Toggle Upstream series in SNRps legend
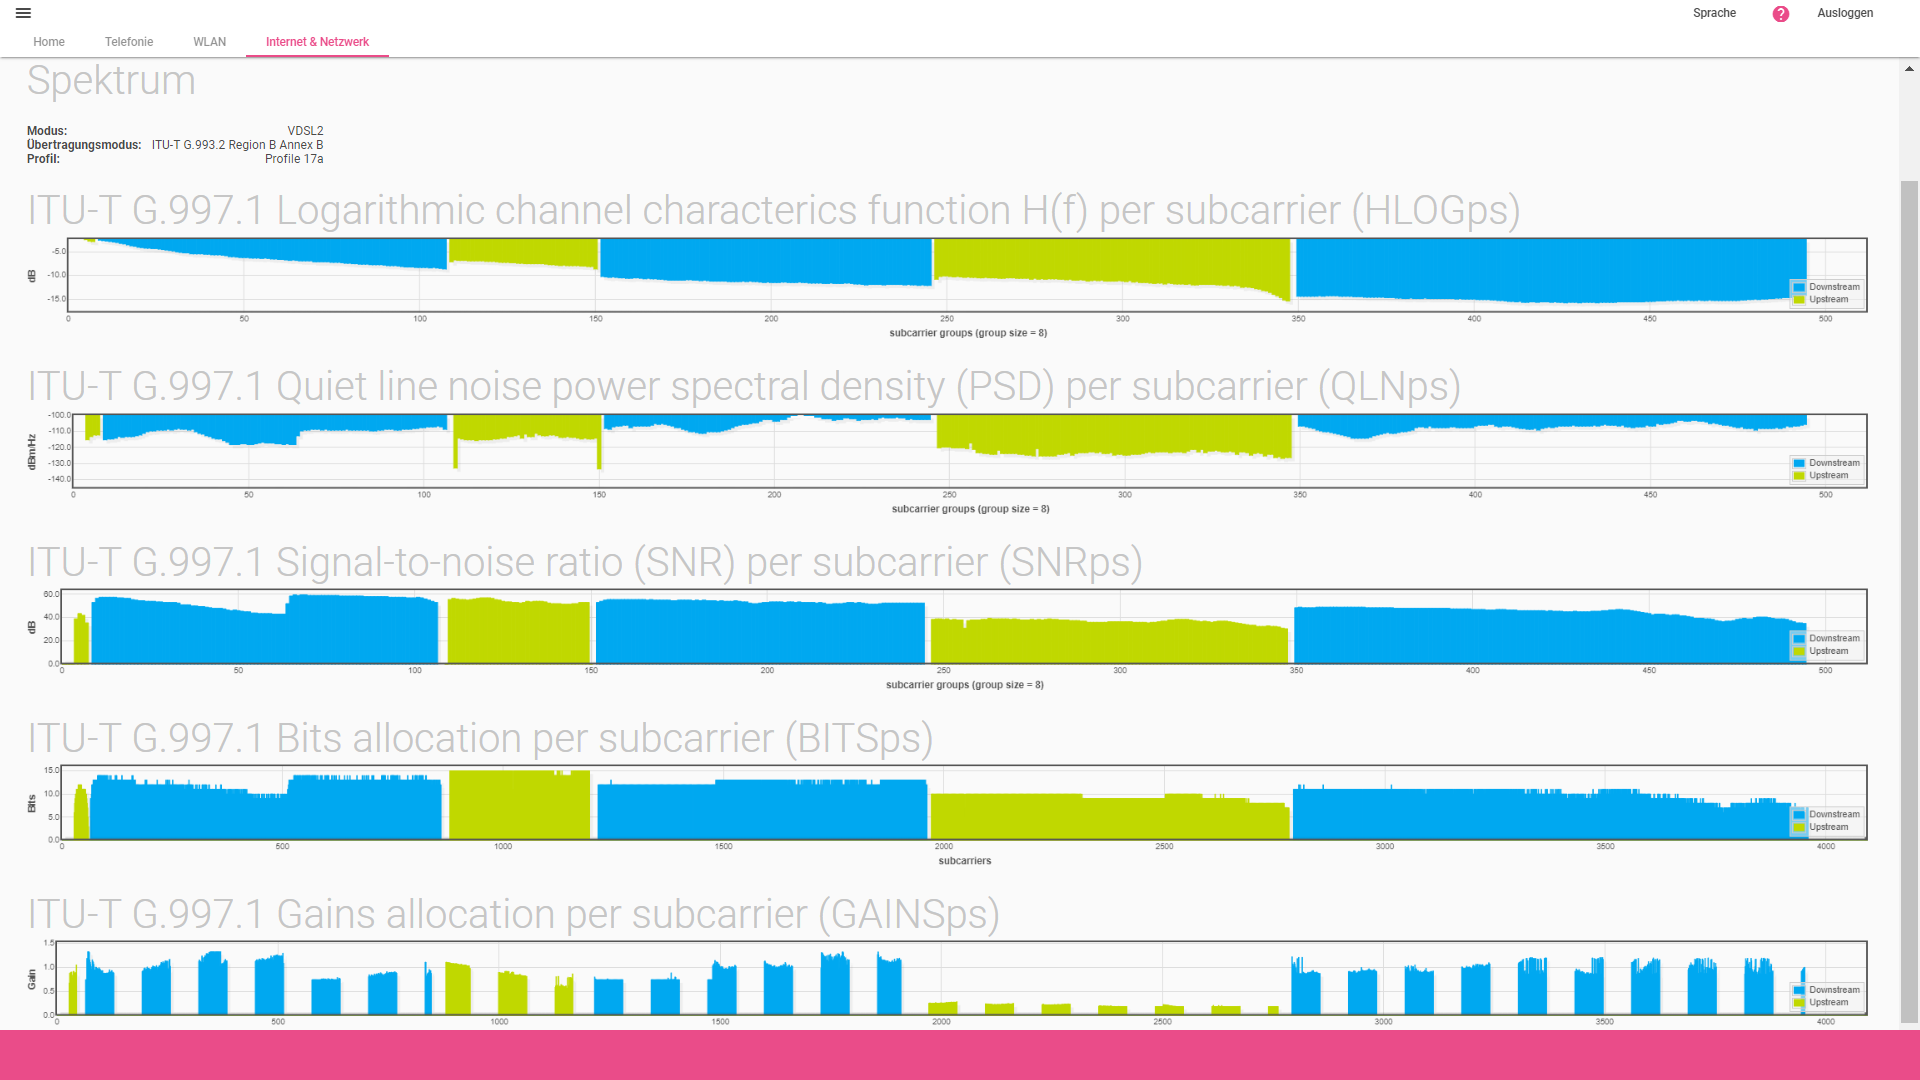This screenshot has width=1920, height=1080. point(1828,651)
